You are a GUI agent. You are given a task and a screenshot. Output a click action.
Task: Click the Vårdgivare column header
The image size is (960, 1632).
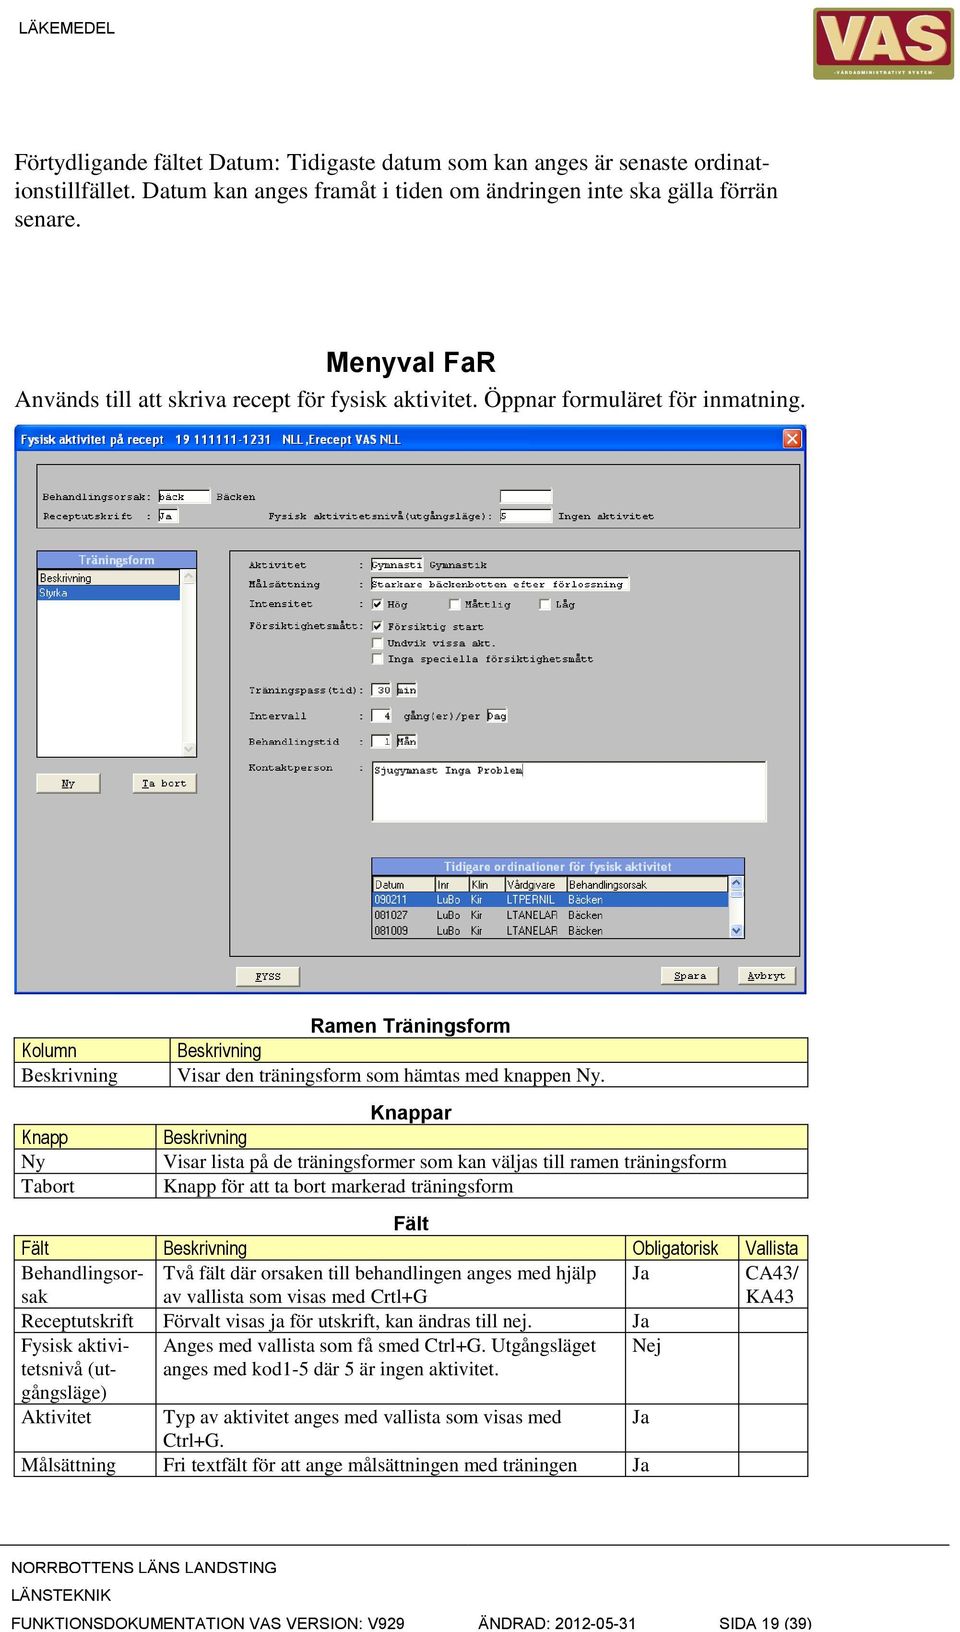pyautogui.click(x=535, y=885)
